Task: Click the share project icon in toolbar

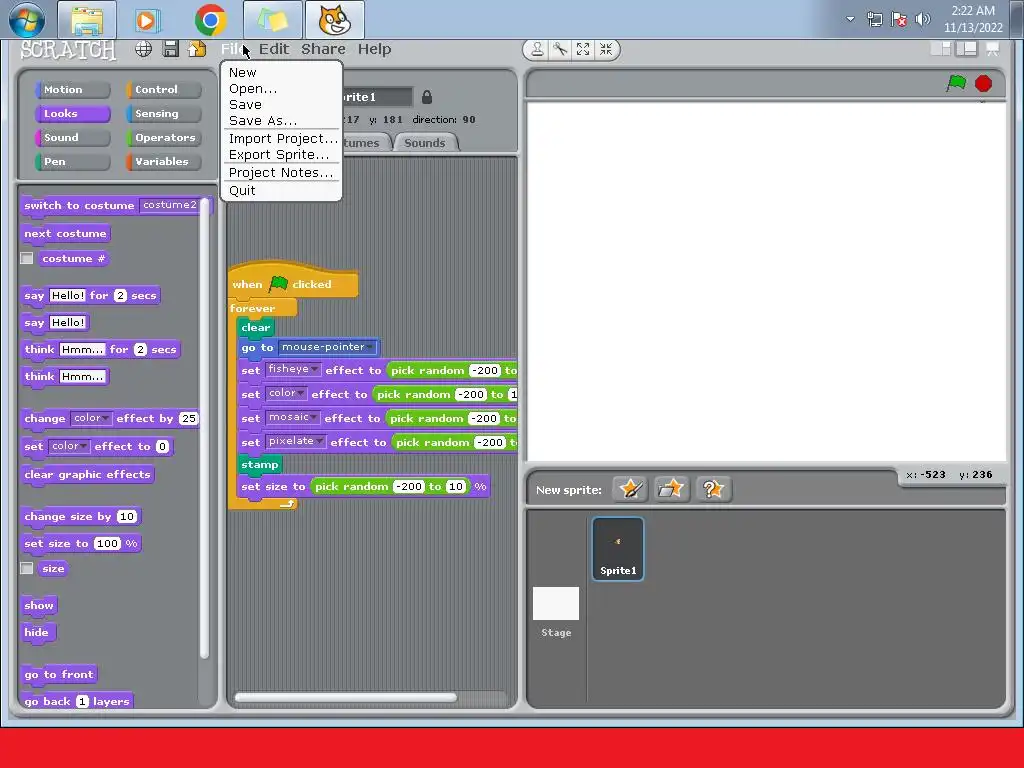Action: 197,49
